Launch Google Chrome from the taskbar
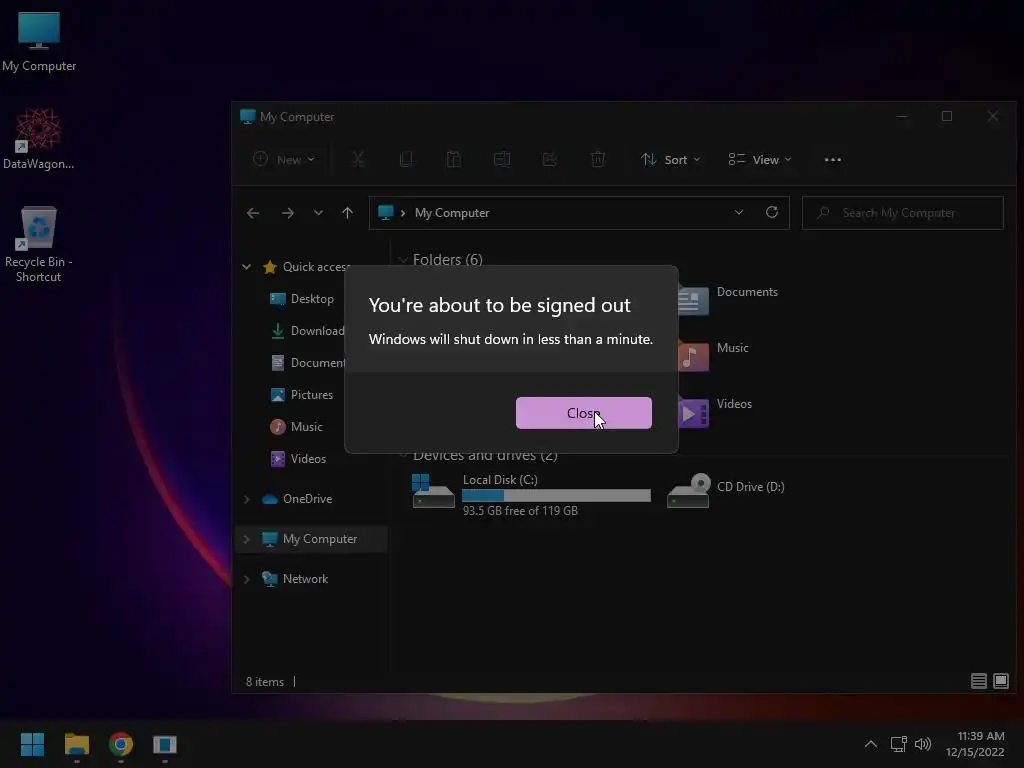This screenshot has height=768, width=1024. click(x=121, y=744)
